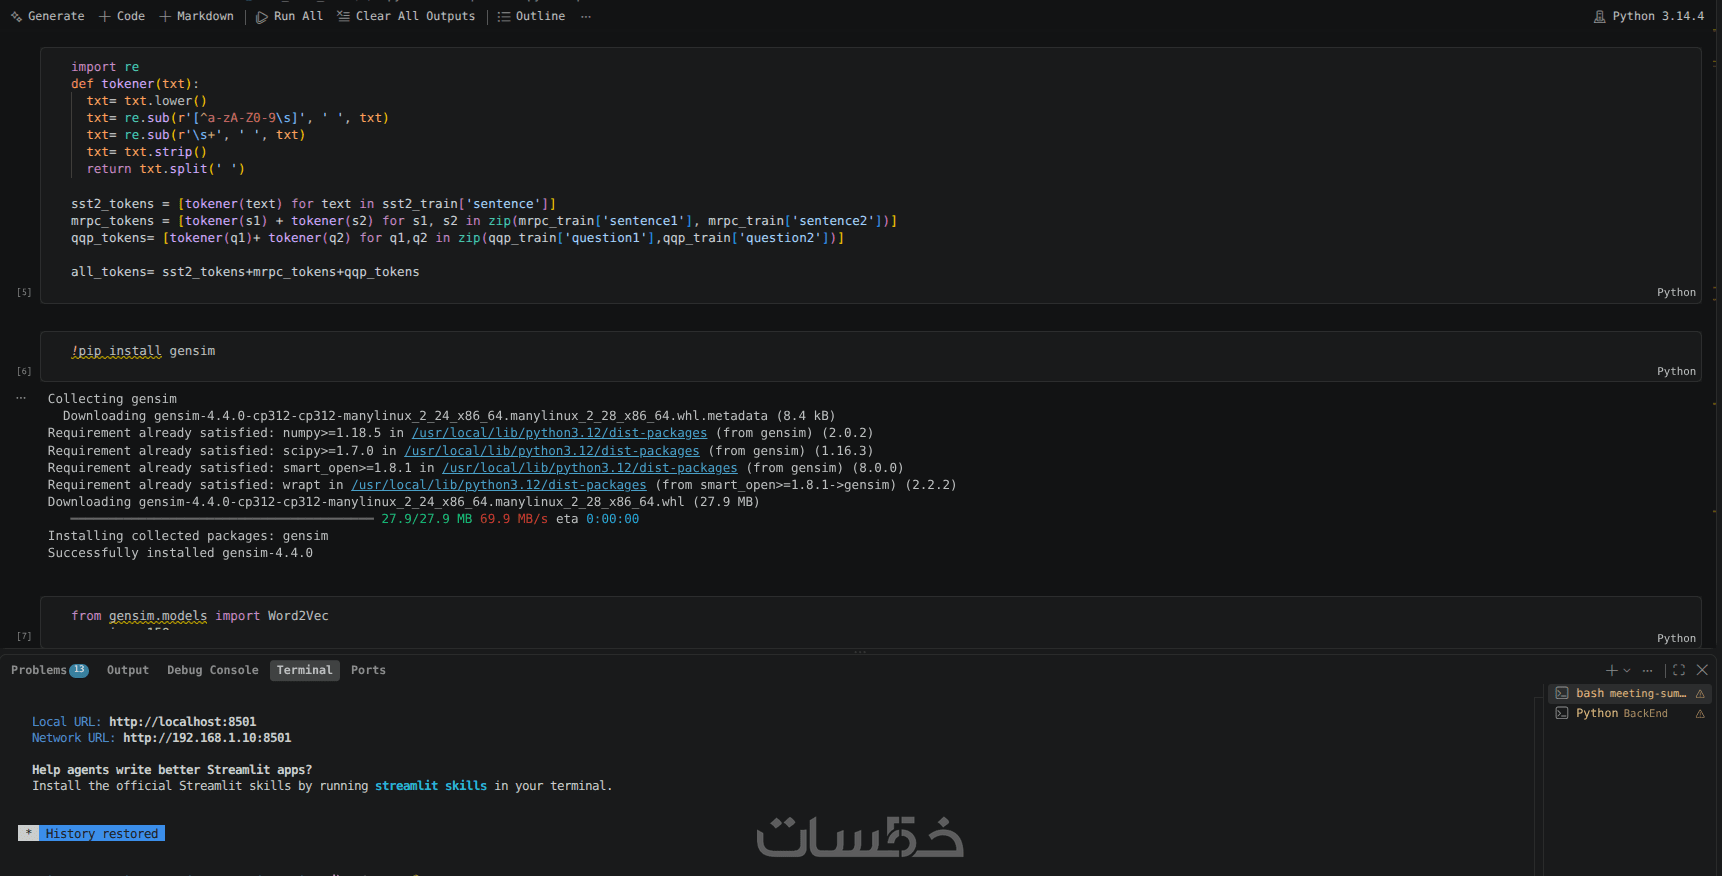The image size is (1722, 876).
Task: Click the 'streamlit skills' command text
Action: pyautogui.click(x=431, y=786)
